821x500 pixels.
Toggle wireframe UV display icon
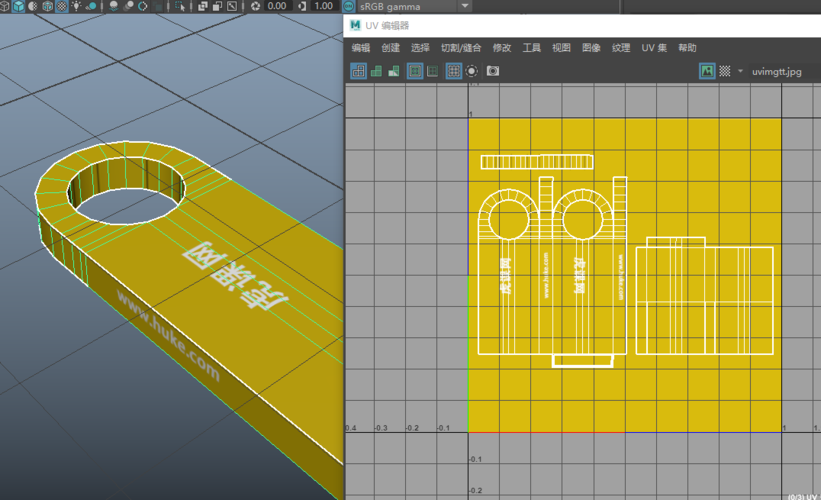point(358,71)
